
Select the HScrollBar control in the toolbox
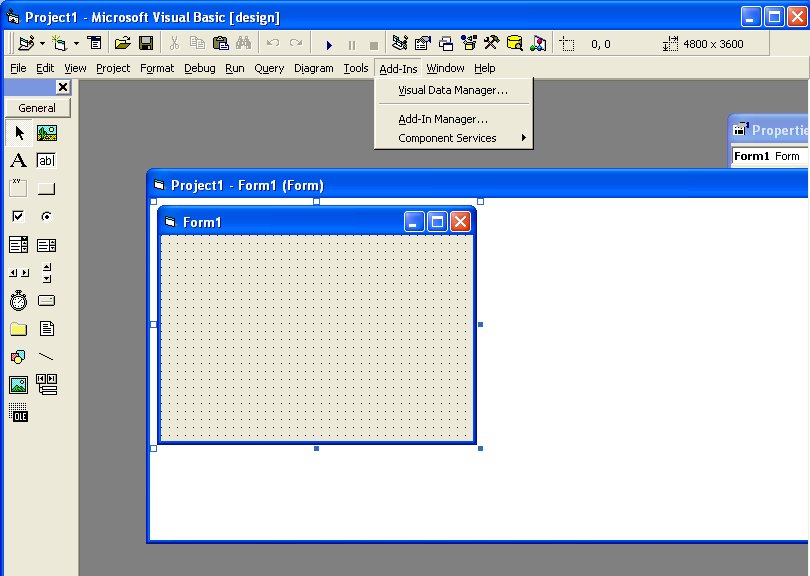[19, 272]
